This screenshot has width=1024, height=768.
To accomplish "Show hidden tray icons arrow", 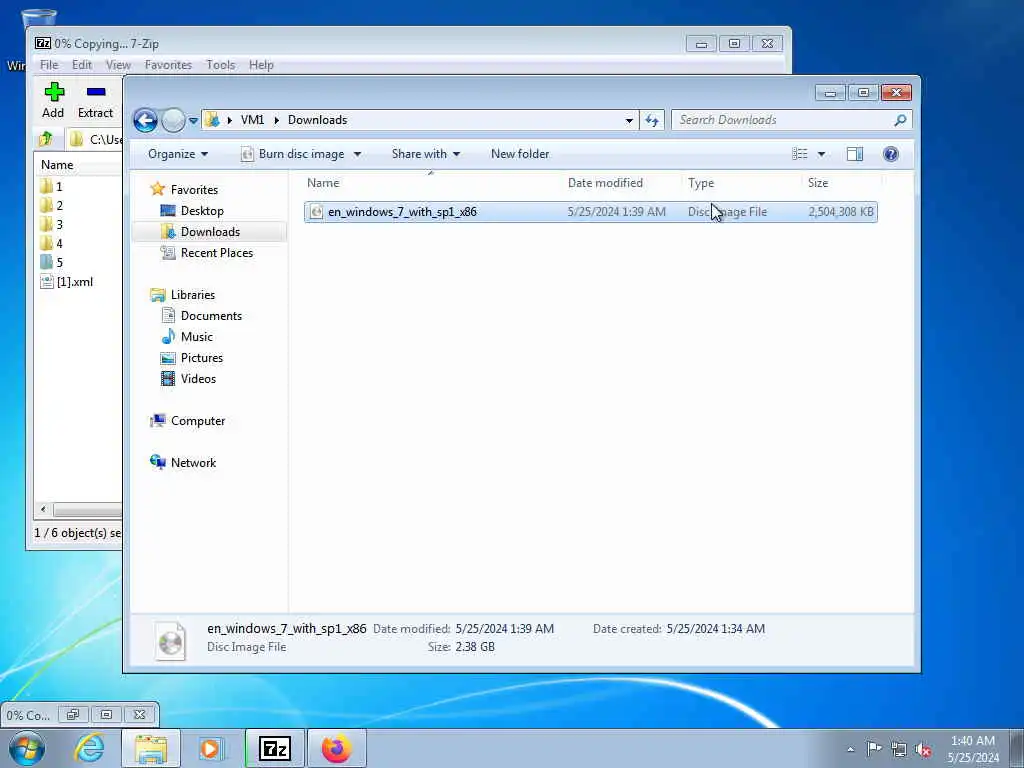I will click(x=850, y=749).
